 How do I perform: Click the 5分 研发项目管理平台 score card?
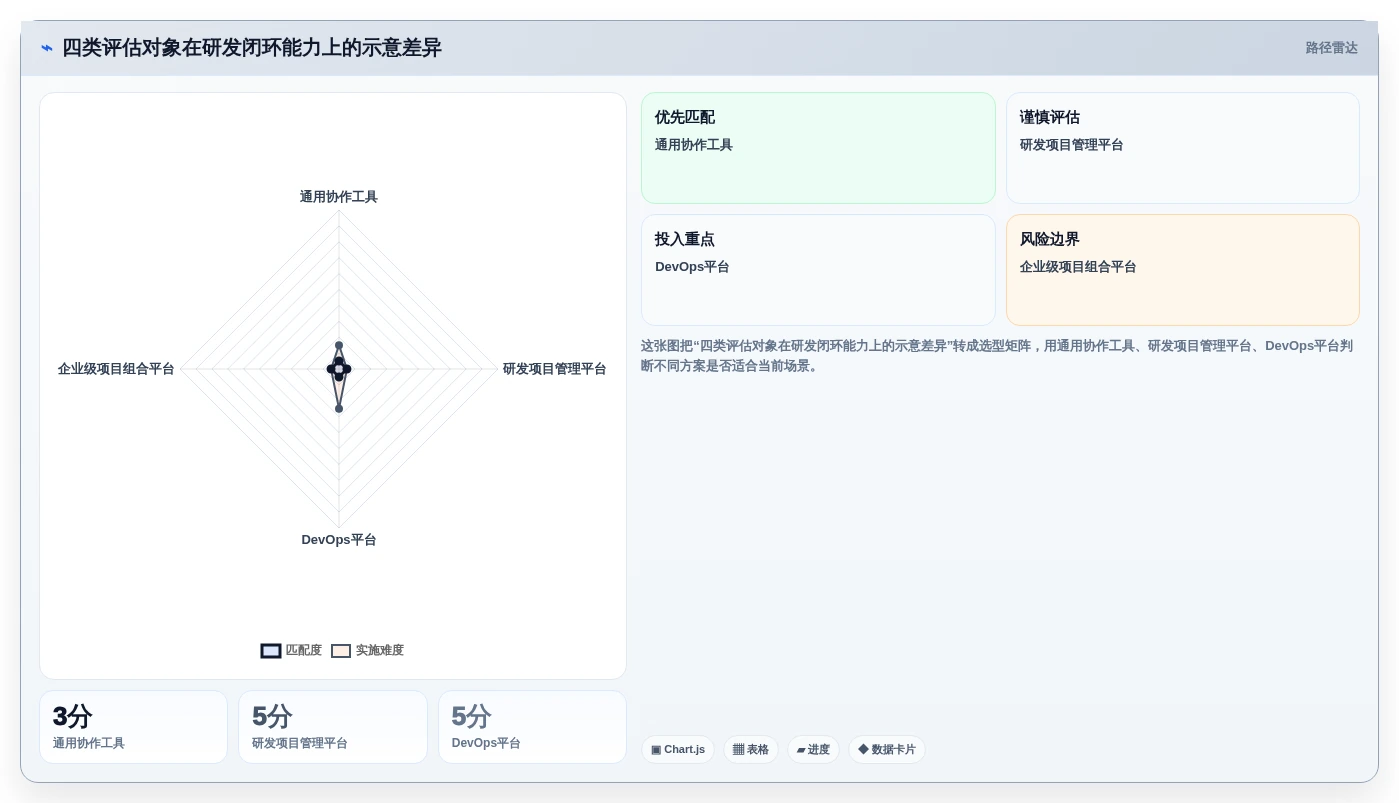pos(333,727)
